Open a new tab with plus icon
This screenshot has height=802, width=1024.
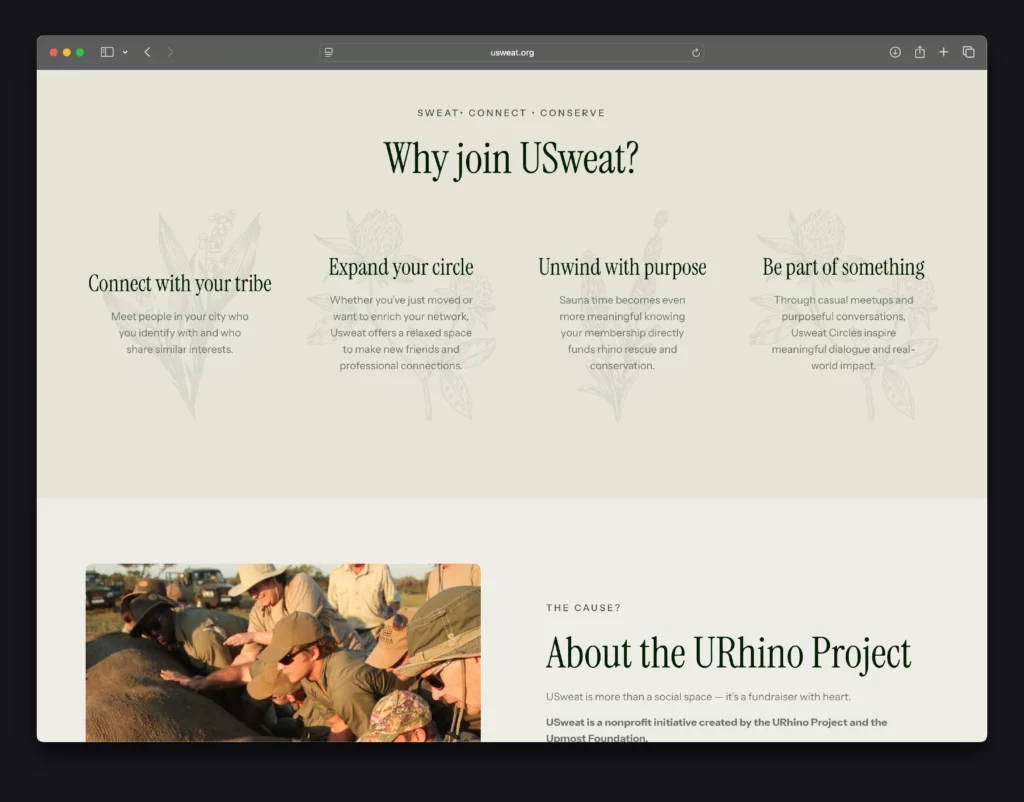point(943,52)
